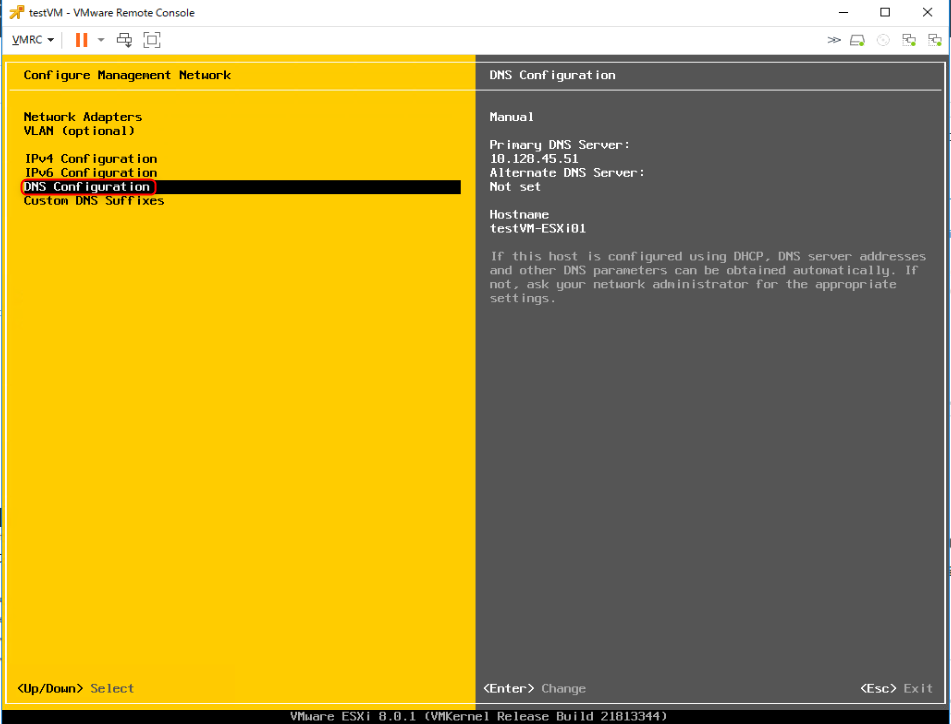The height and width of the screenshot is (724, 951).
Task: Click the first network adapter status icon
Action: click(909, 40)
